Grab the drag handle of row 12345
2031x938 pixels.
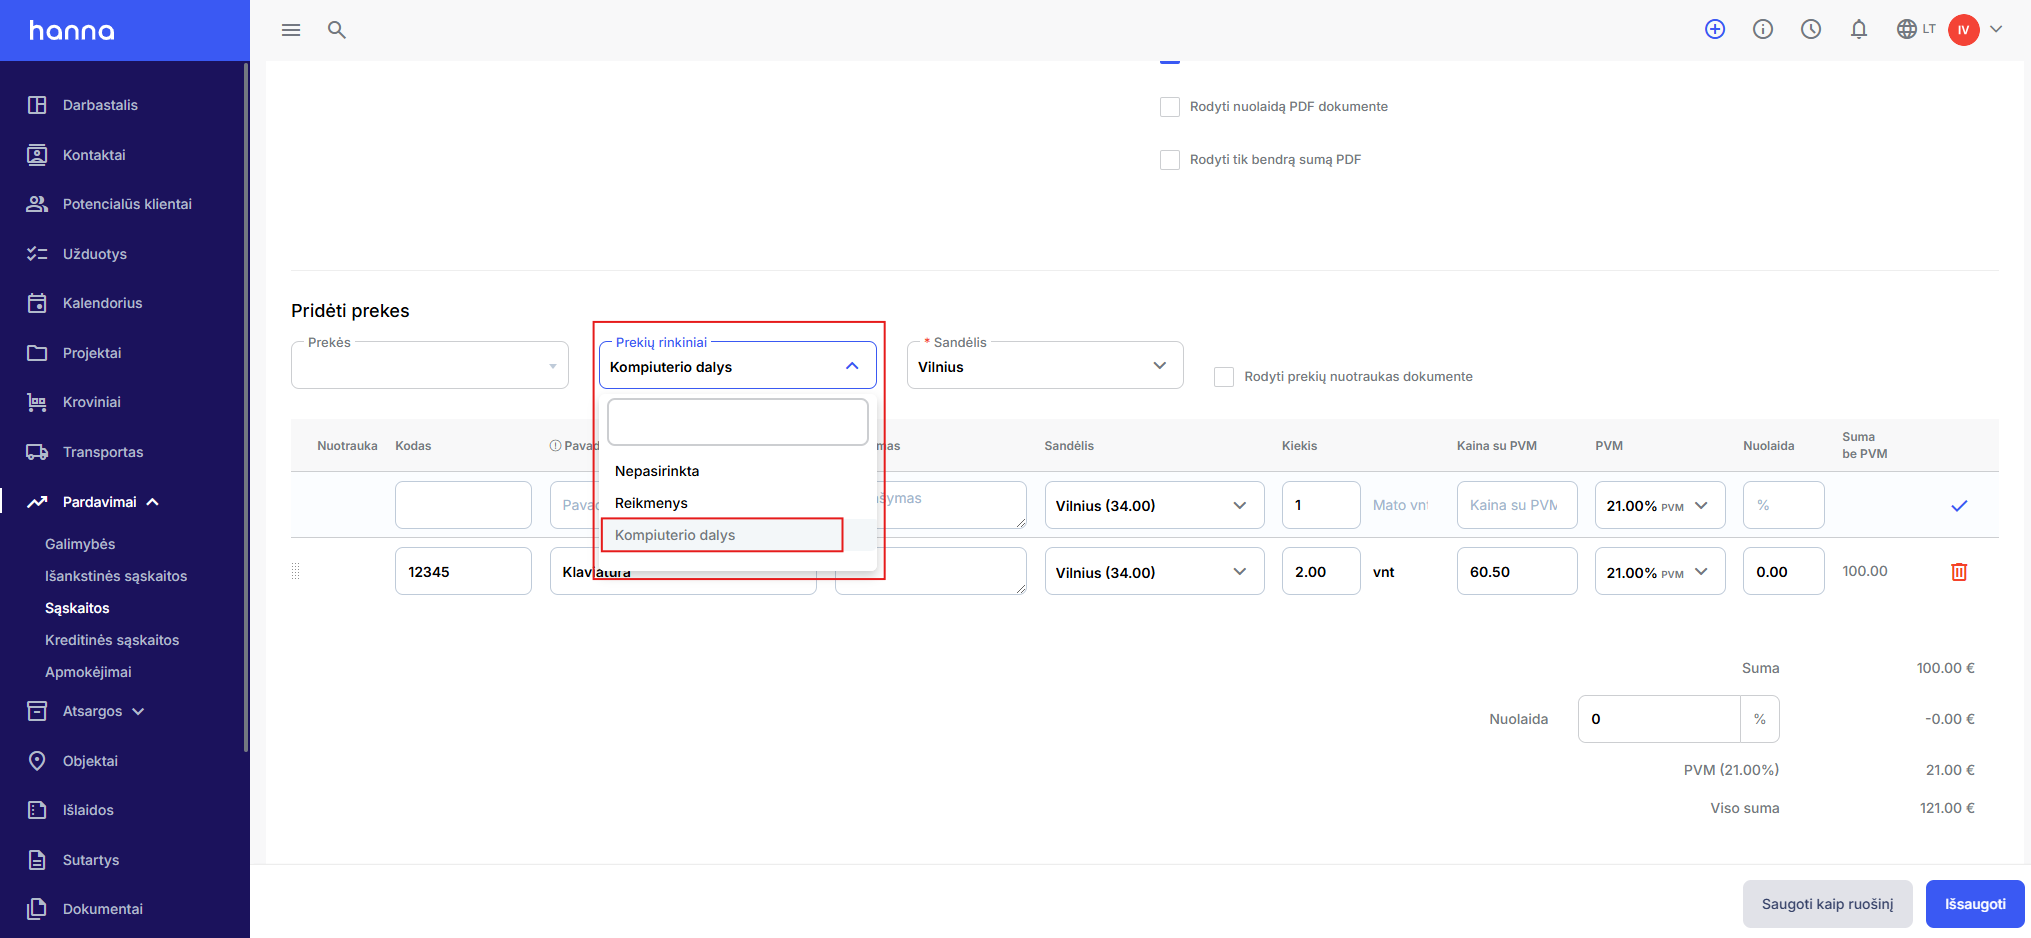point(295,571)
